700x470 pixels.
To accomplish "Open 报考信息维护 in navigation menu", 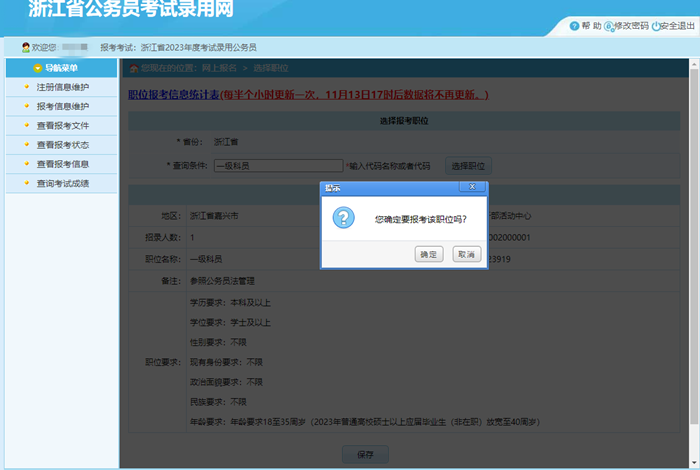I will 62,106.
